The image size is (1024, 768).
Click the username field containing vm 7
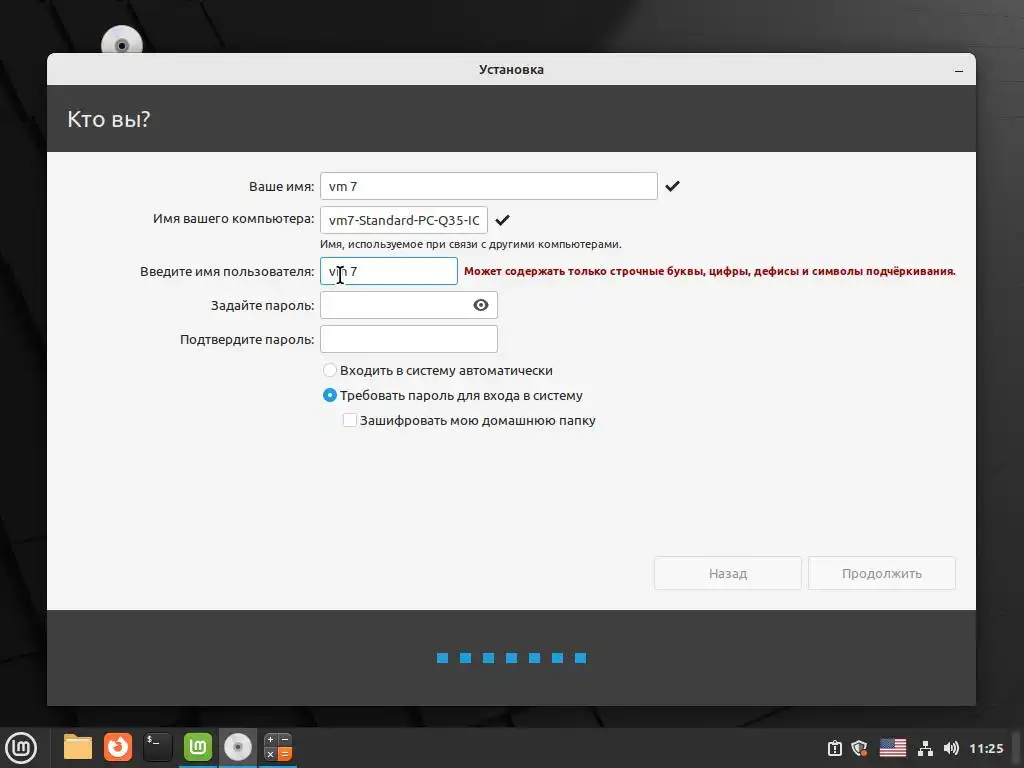click(389, 271)
